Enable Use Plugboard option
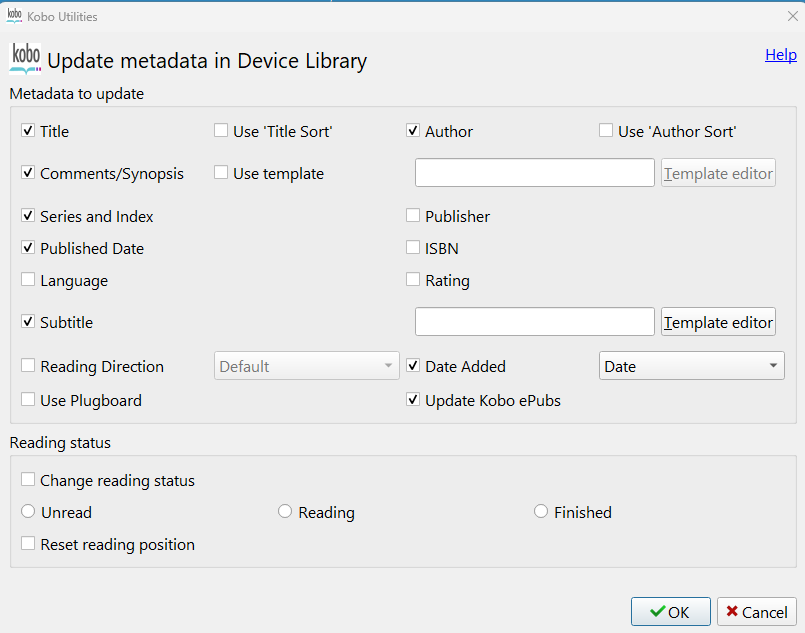This screenshot has width=805, height=633. 28,400
